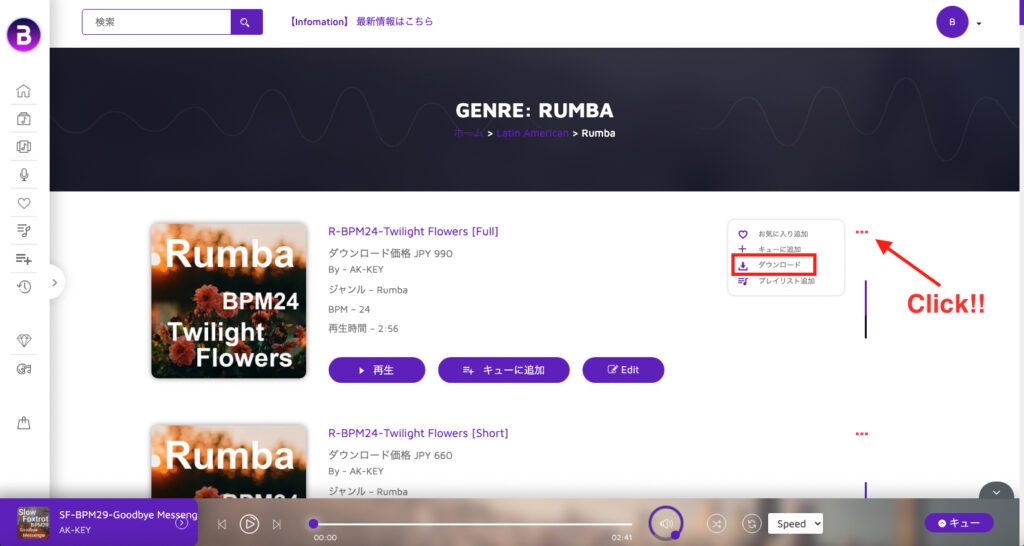Mute the player volume button
Viewport: 1024px width, 546px height.
(666, 524)
